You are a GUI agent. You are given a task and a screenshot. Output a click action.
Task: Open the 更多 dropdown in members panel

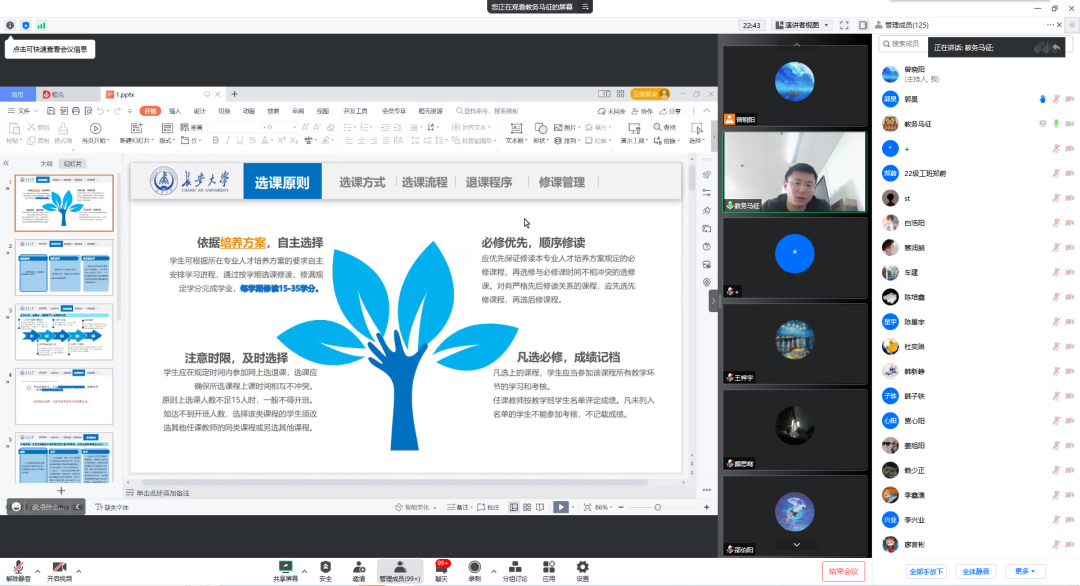(x=1026, y=571)
